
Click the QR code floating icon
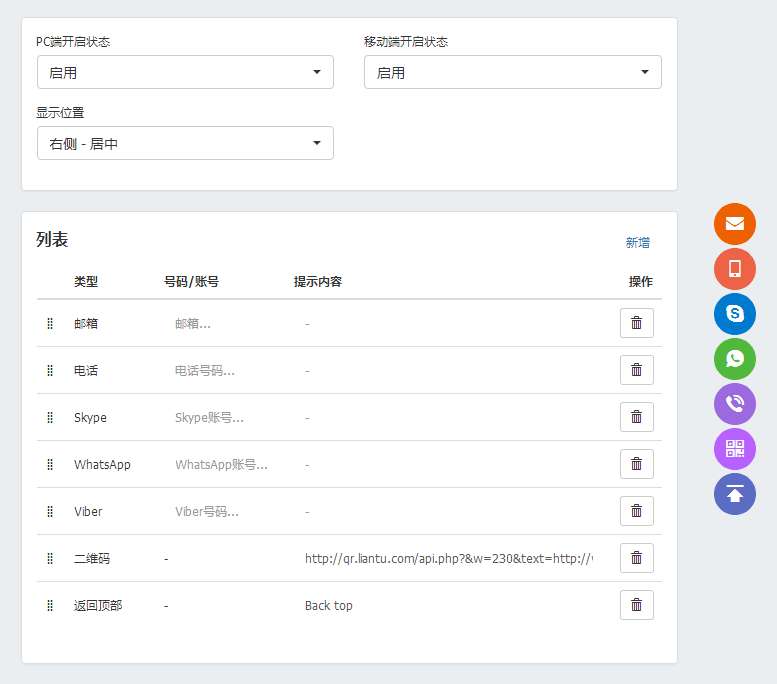(734, 449)
